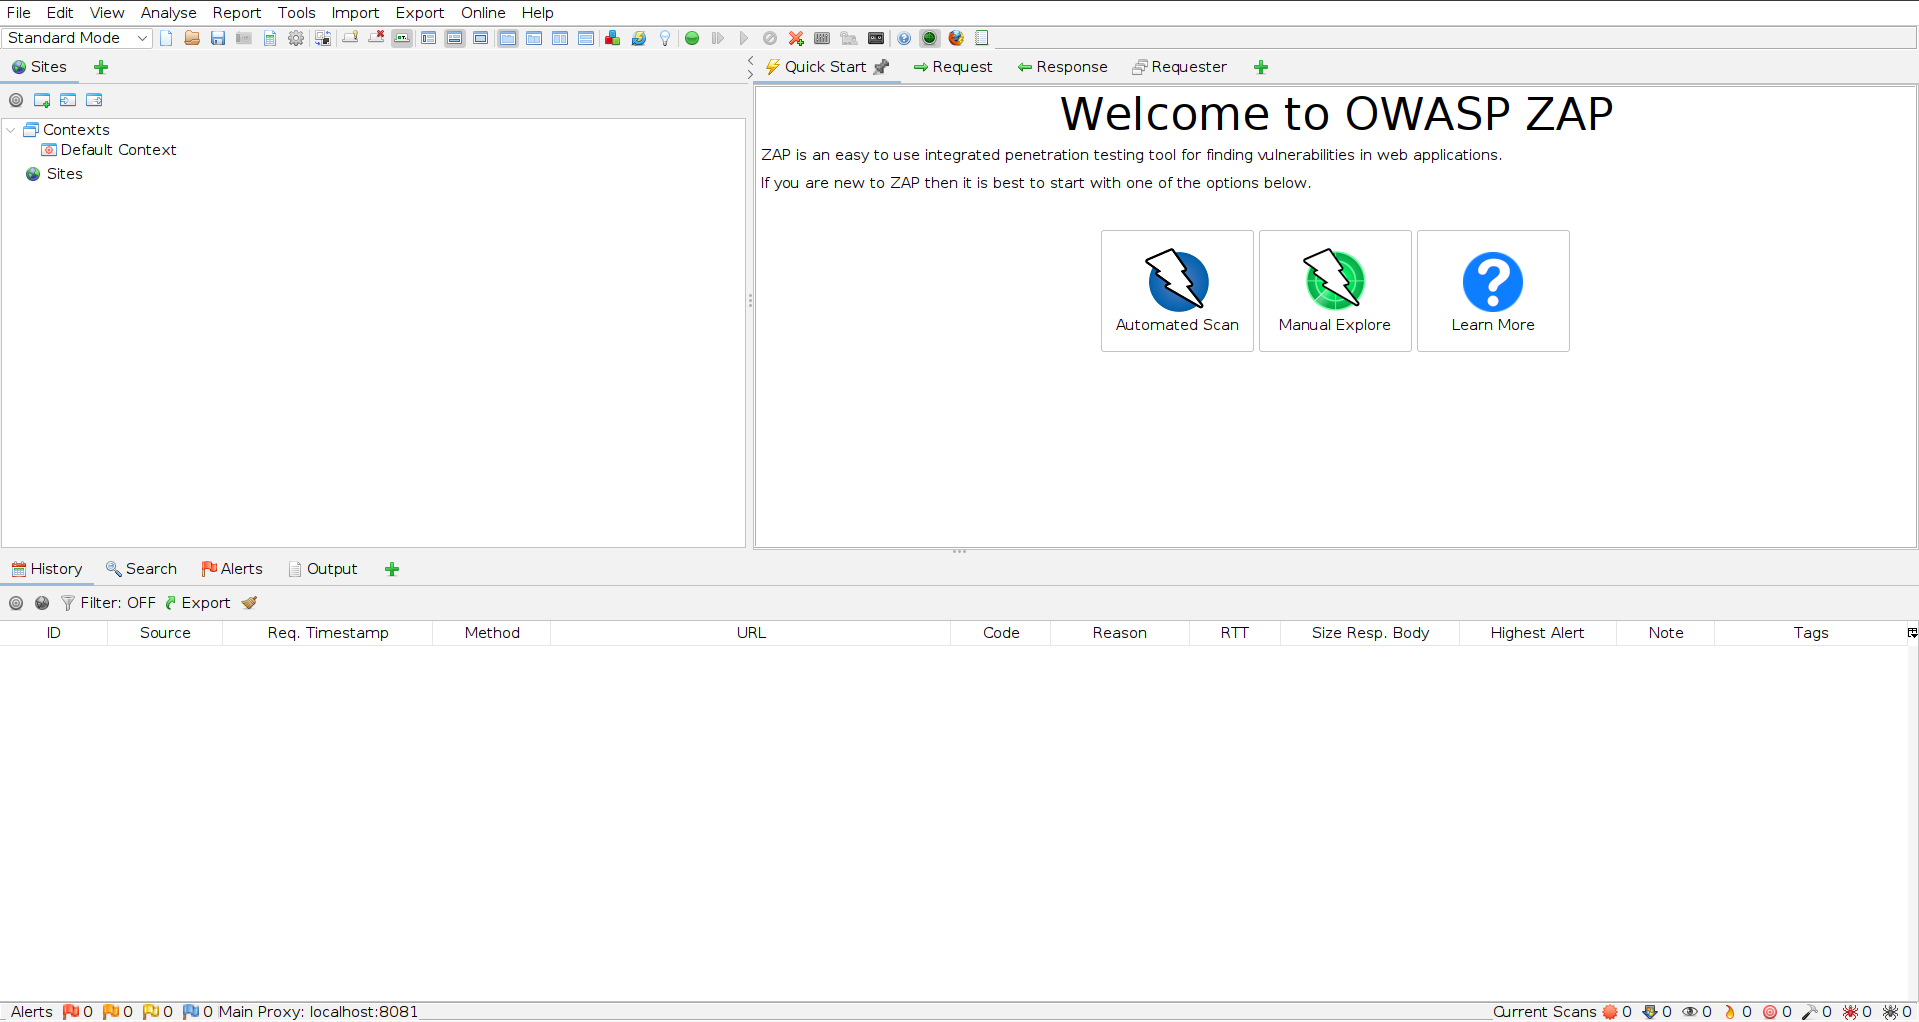Add a tab with Sites panel plus
This screenshot has width=1919, height=1022.
tap(100, 67)
